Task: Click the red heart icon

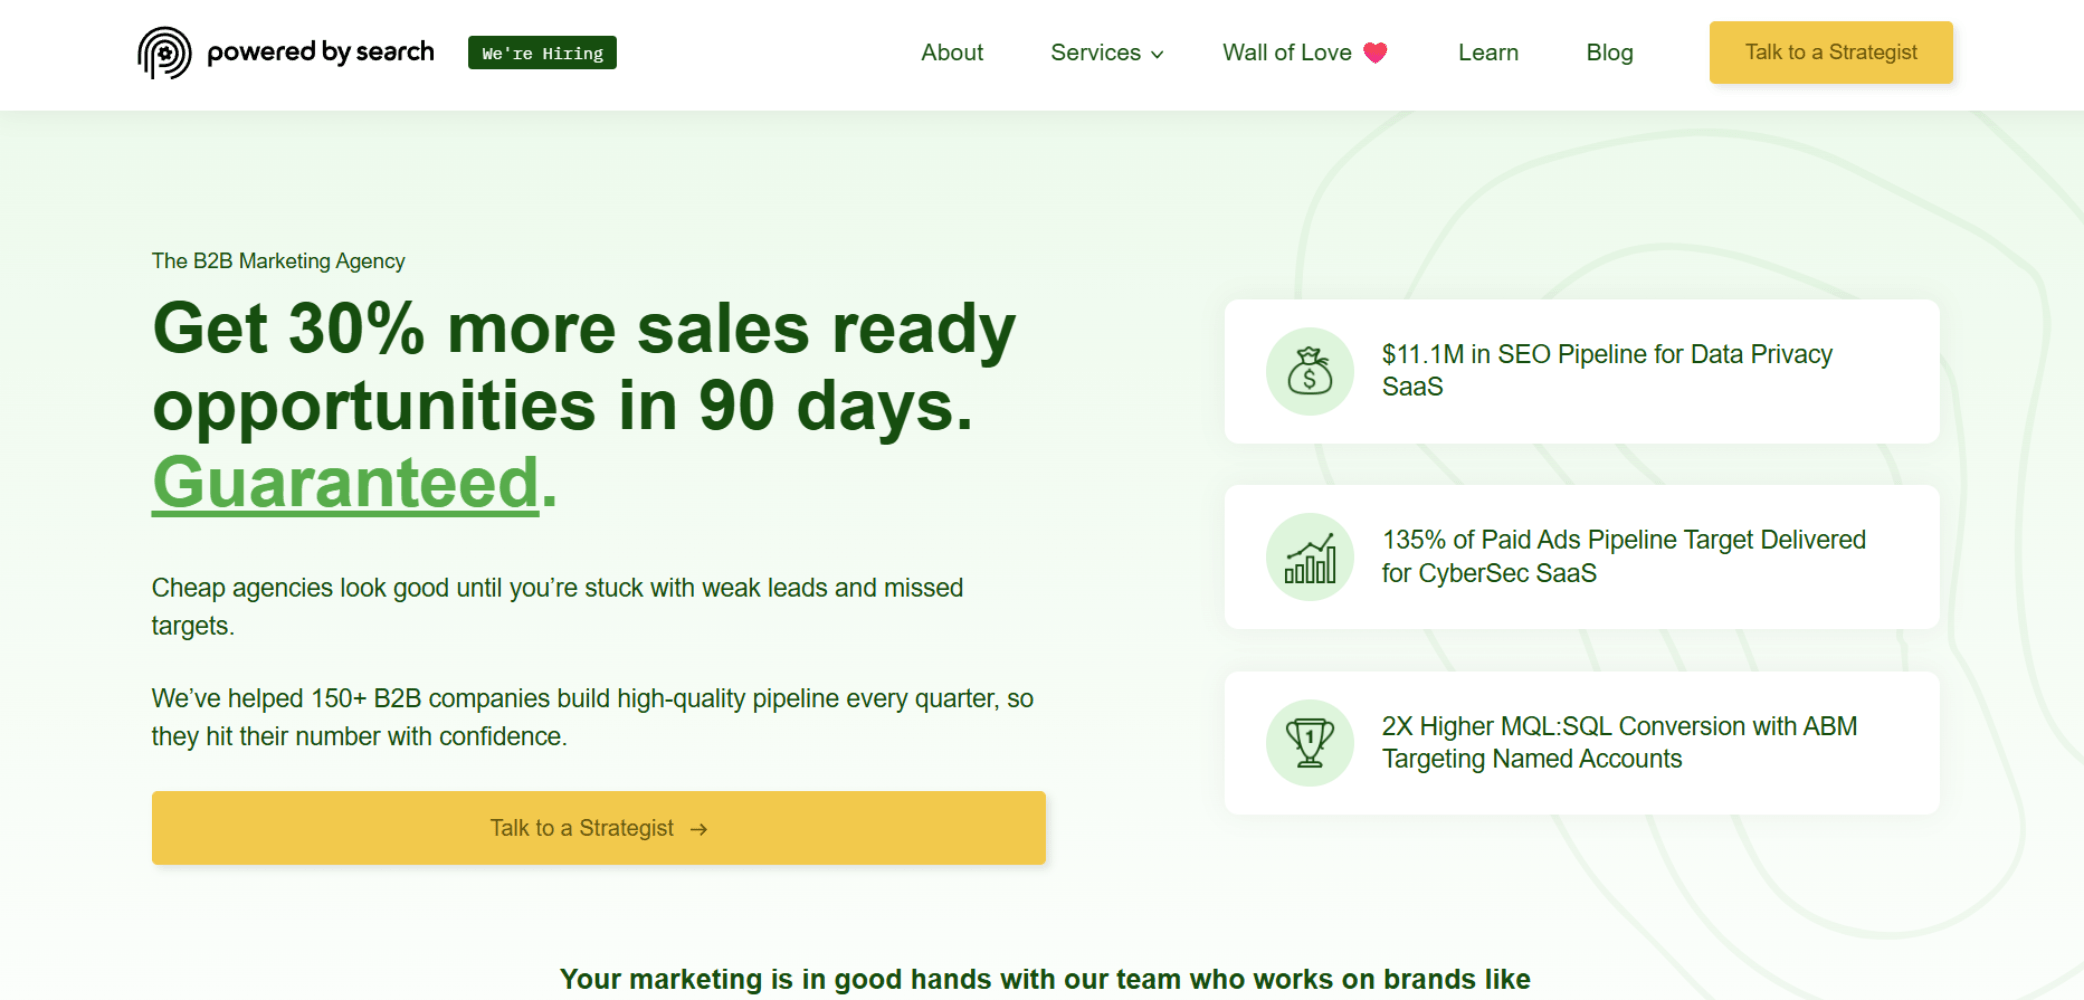Action: coord(1376,53)
